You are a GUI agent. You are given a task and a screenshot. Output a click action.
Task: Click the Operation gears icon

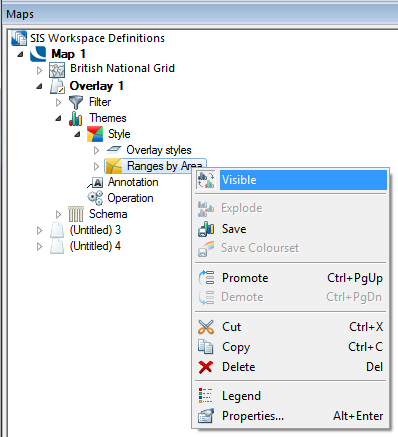[95, 198]
